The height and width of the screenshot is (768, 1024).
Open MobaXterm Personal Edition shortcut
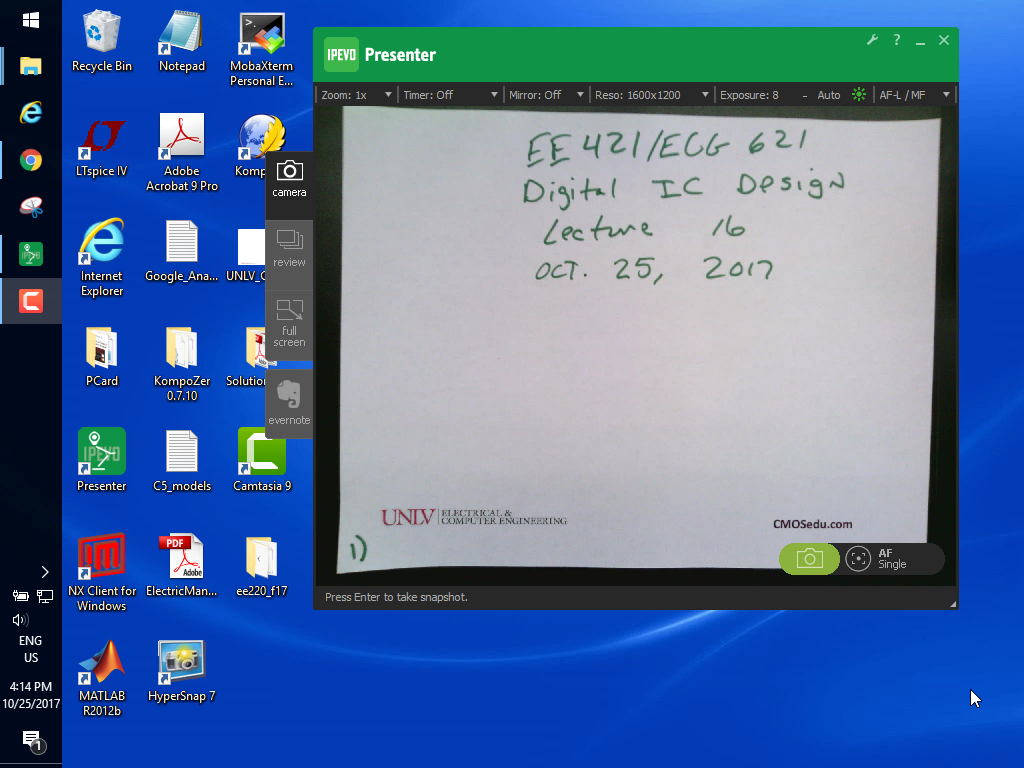click(261, 49)
